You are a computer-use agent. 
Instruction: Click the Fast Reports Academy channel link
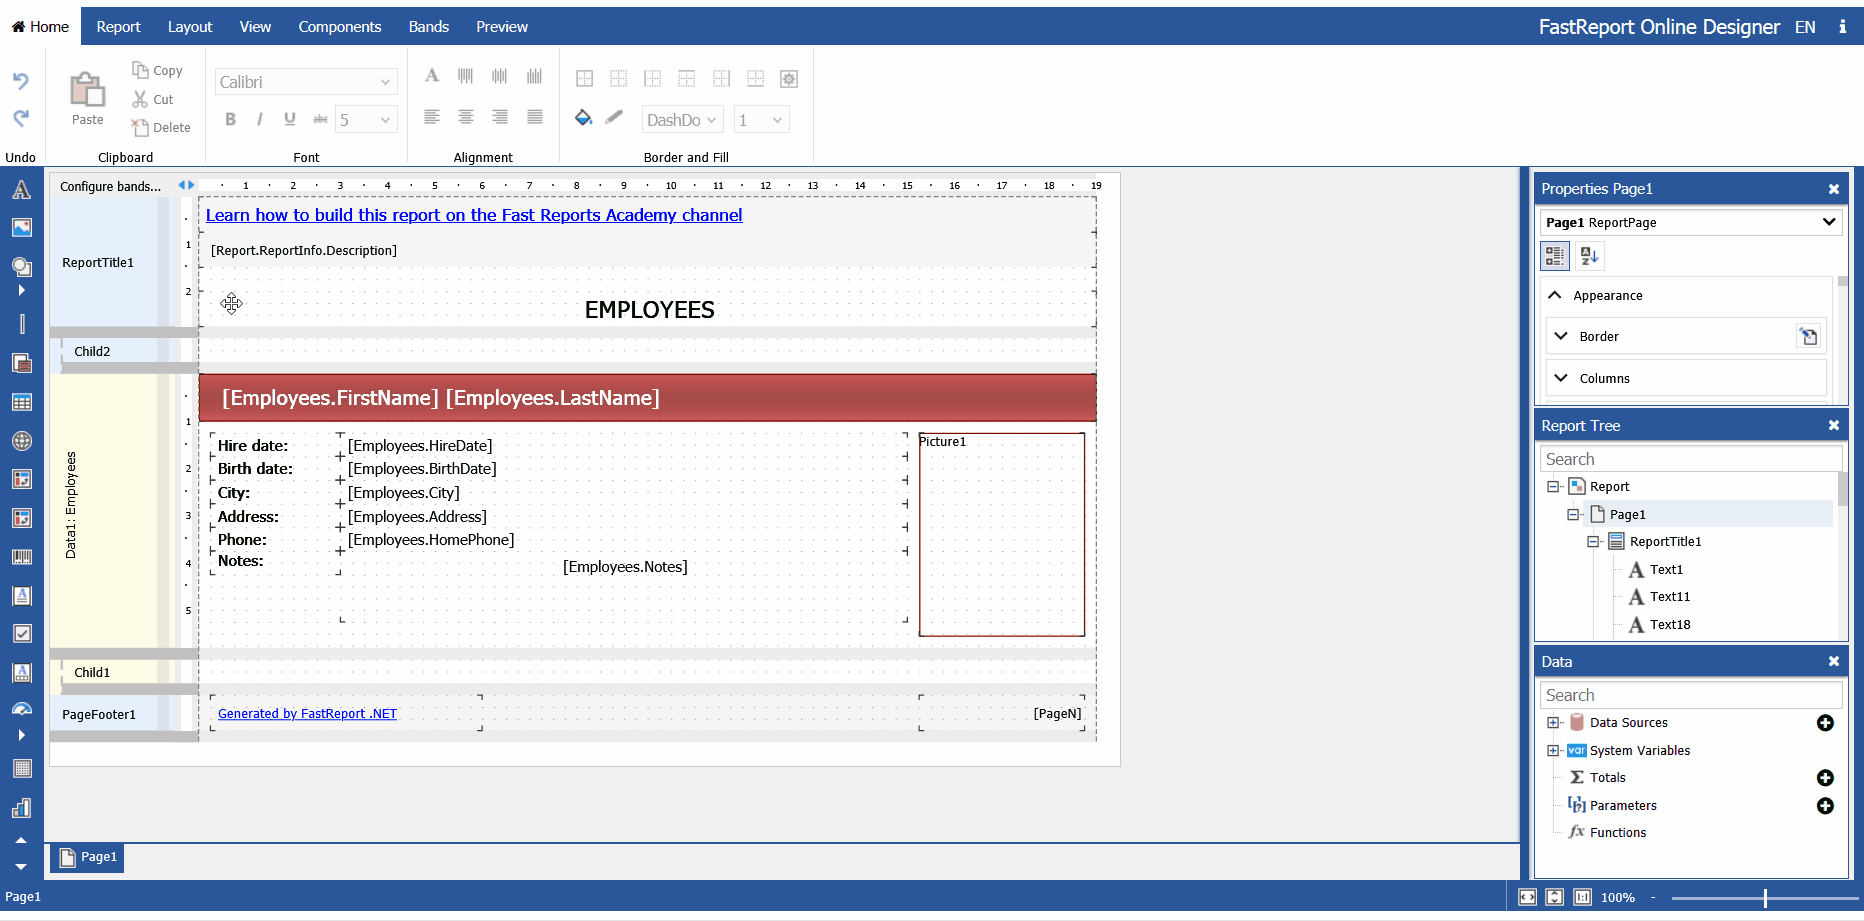474,215
